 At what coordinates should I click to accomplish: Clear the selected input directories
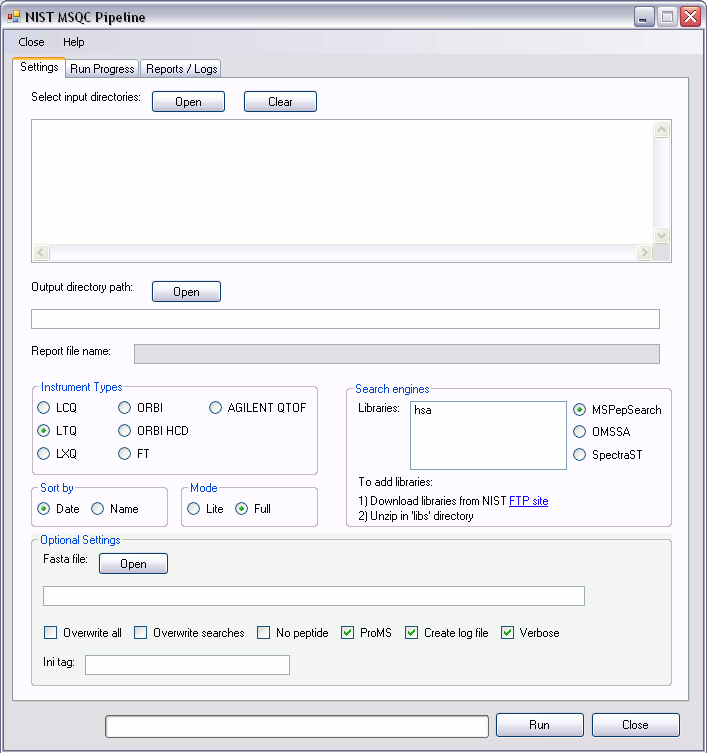(280, 102)
